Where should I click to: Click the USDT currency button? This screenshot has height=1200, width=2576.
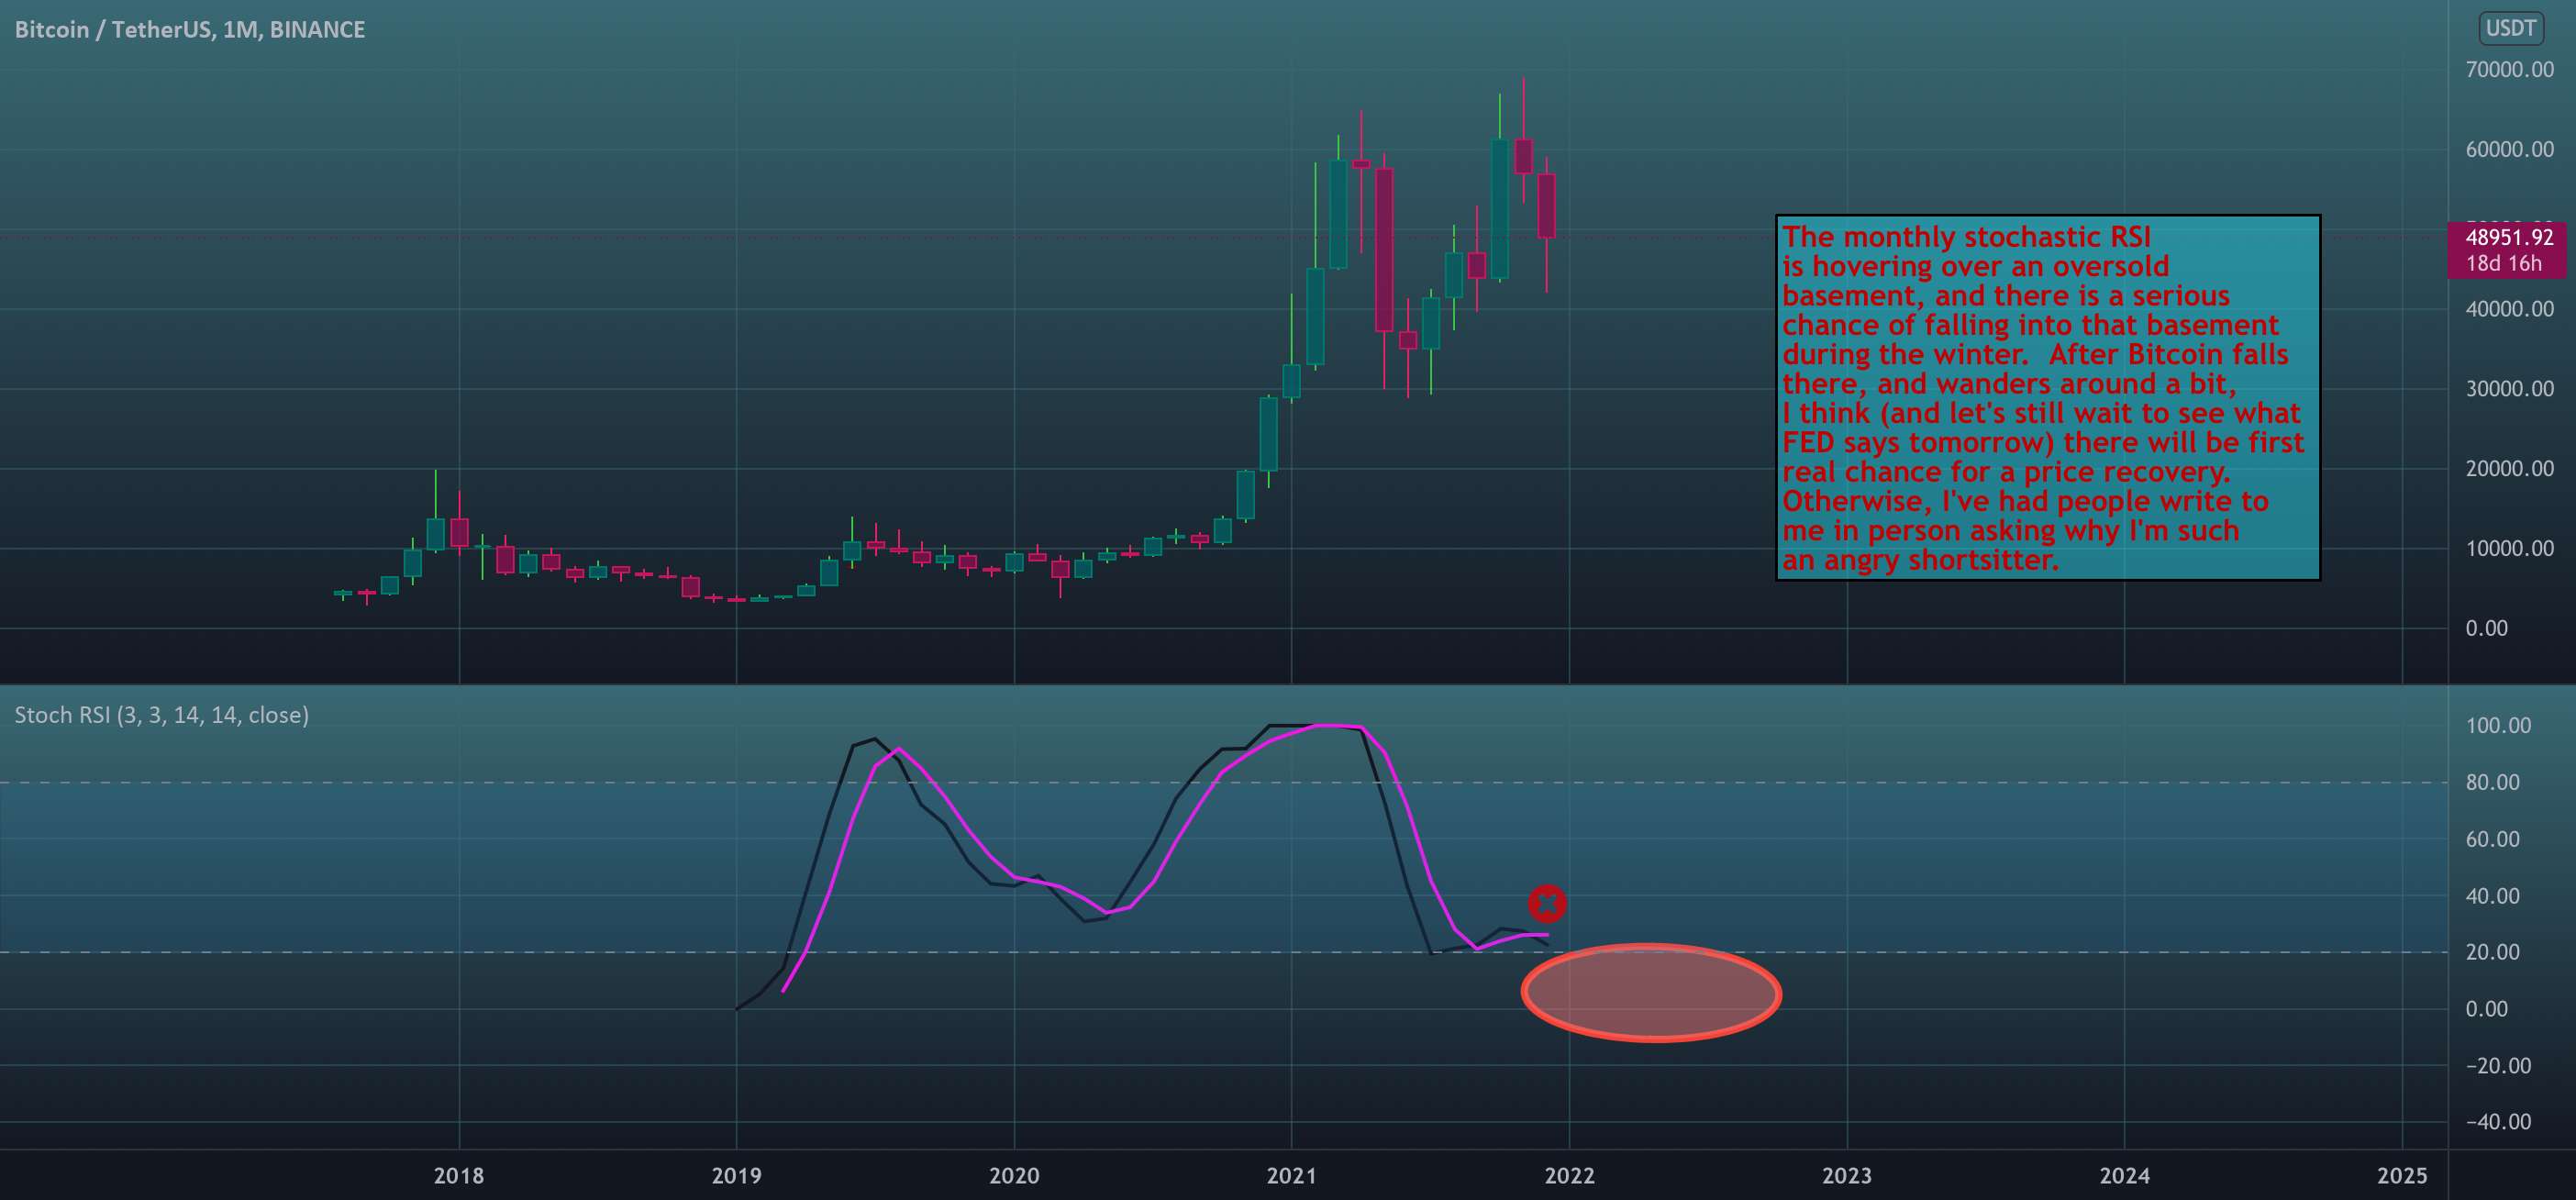click(x=2511, y=28)
